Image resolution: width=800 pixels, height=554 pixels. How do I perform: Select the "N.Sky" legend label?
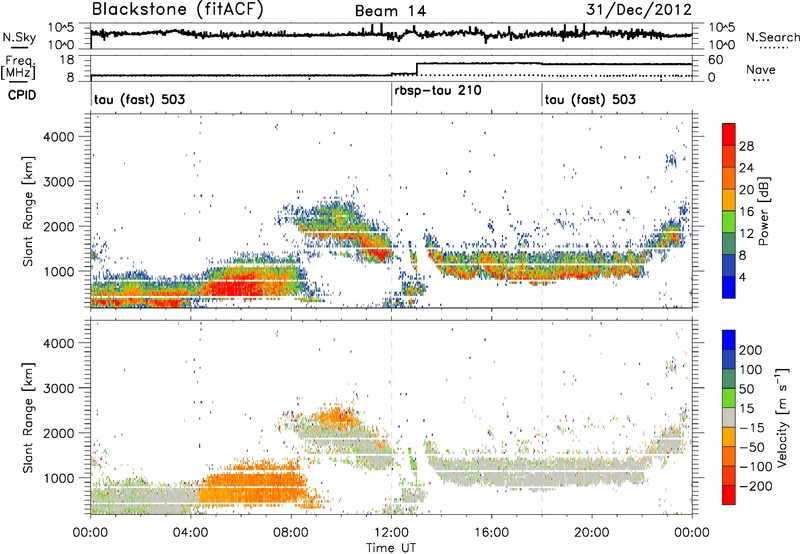(x=19, y=37)
